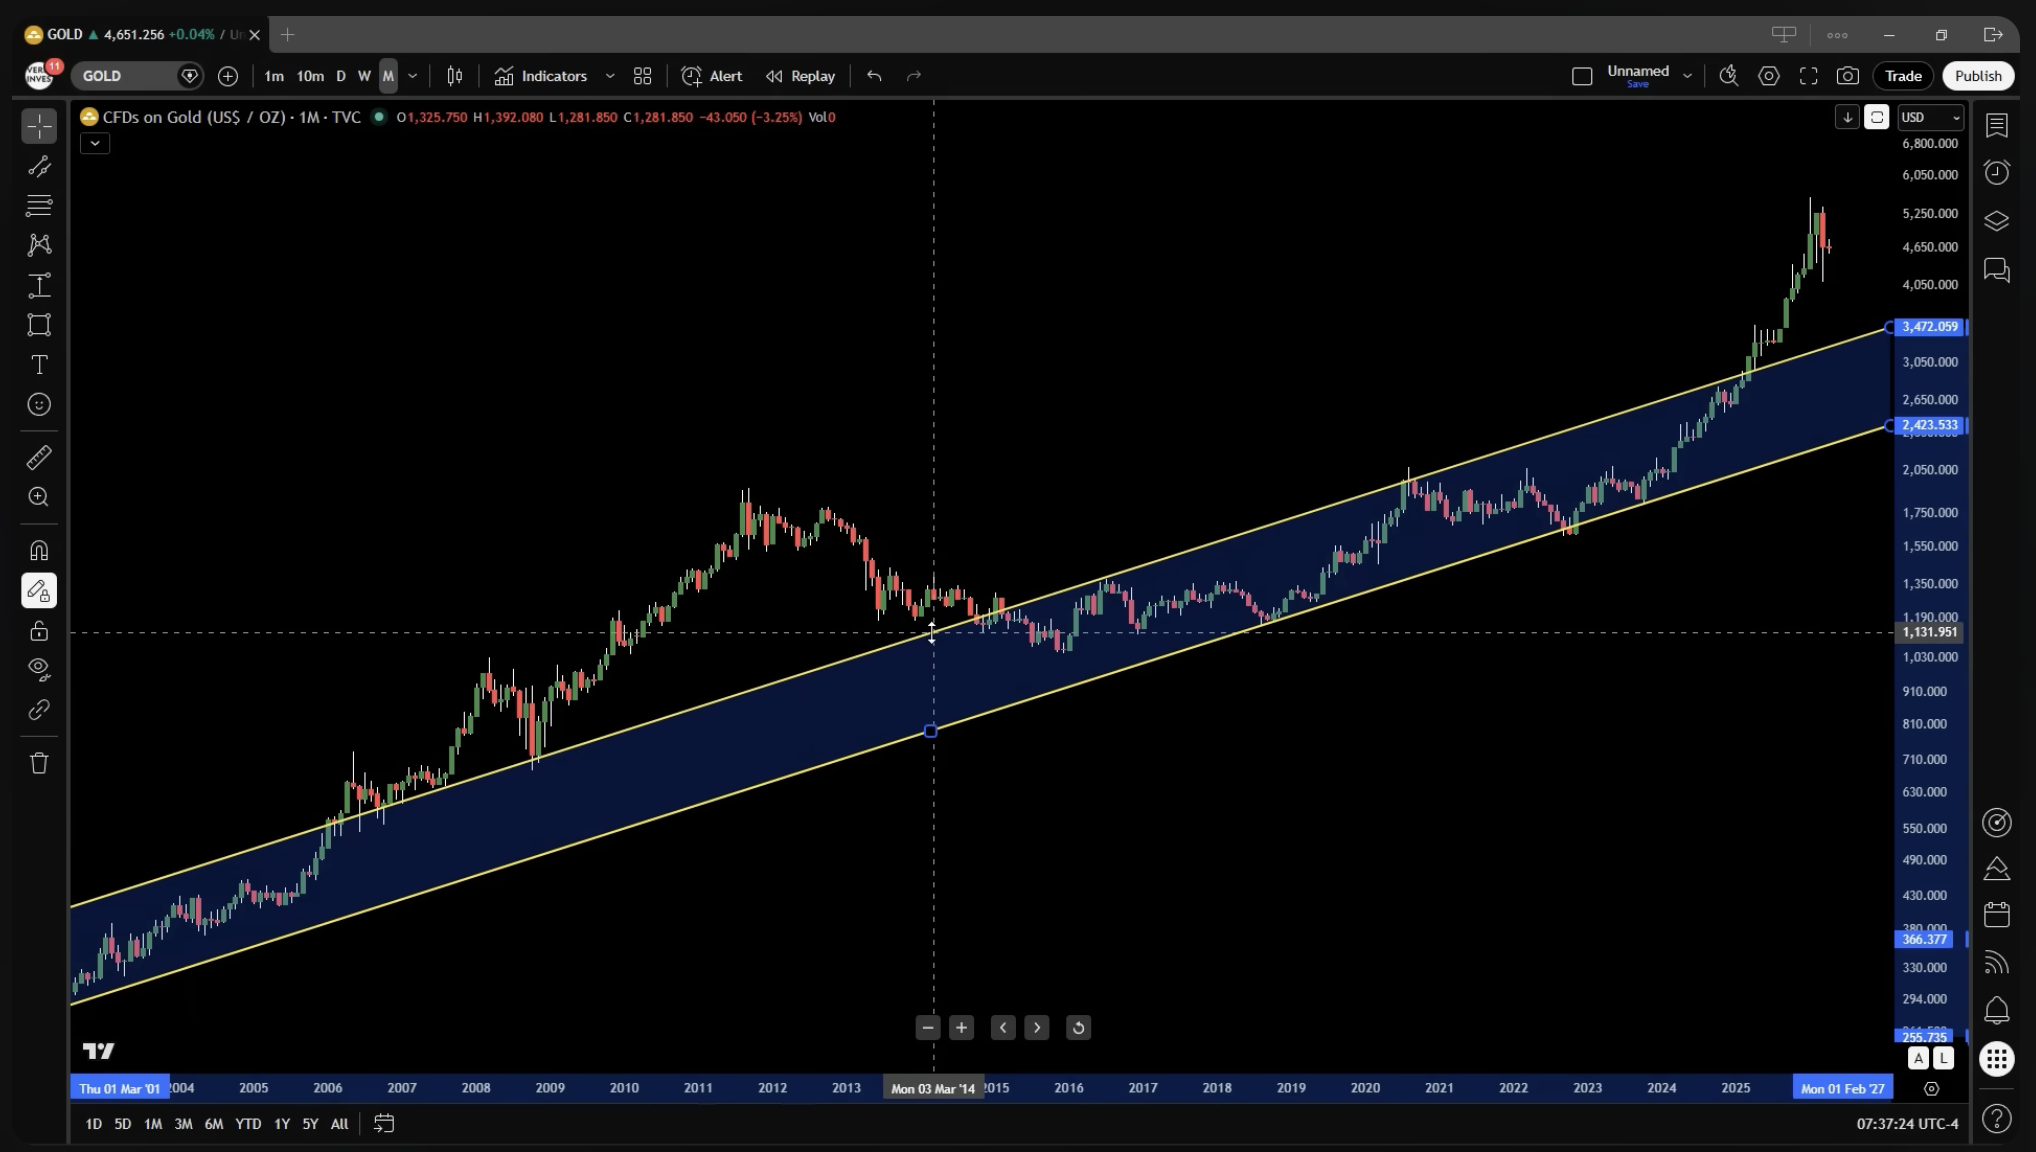Click the Publish button

point(1977,76)
